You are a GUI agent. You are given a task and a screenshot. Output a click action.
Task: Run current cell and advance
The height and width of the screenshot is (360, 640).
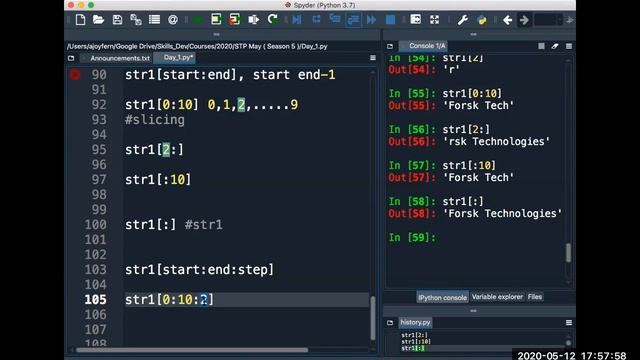(235, 19)
